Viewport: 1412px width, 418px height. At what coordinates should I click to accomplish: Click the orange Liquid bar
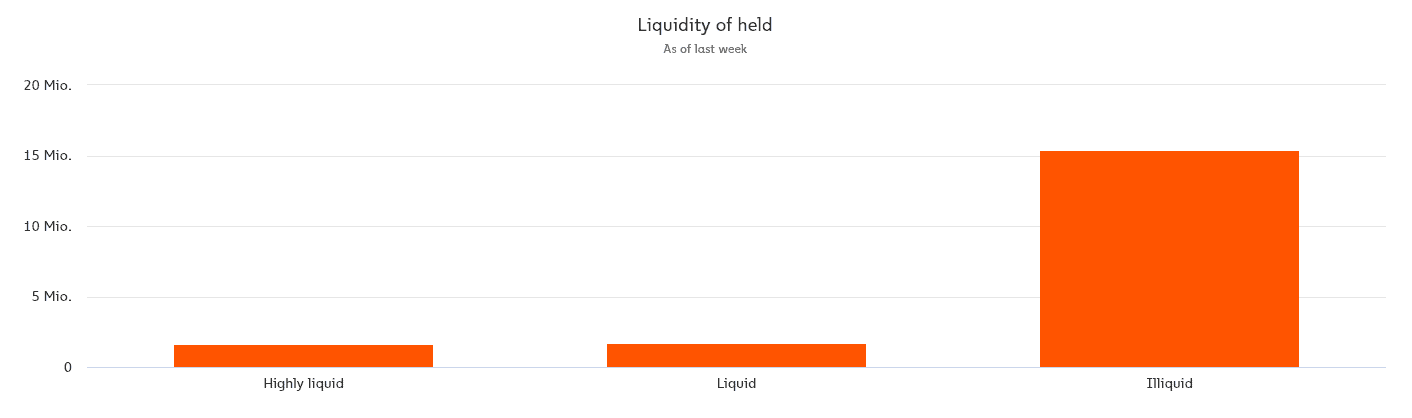(736, 355)
